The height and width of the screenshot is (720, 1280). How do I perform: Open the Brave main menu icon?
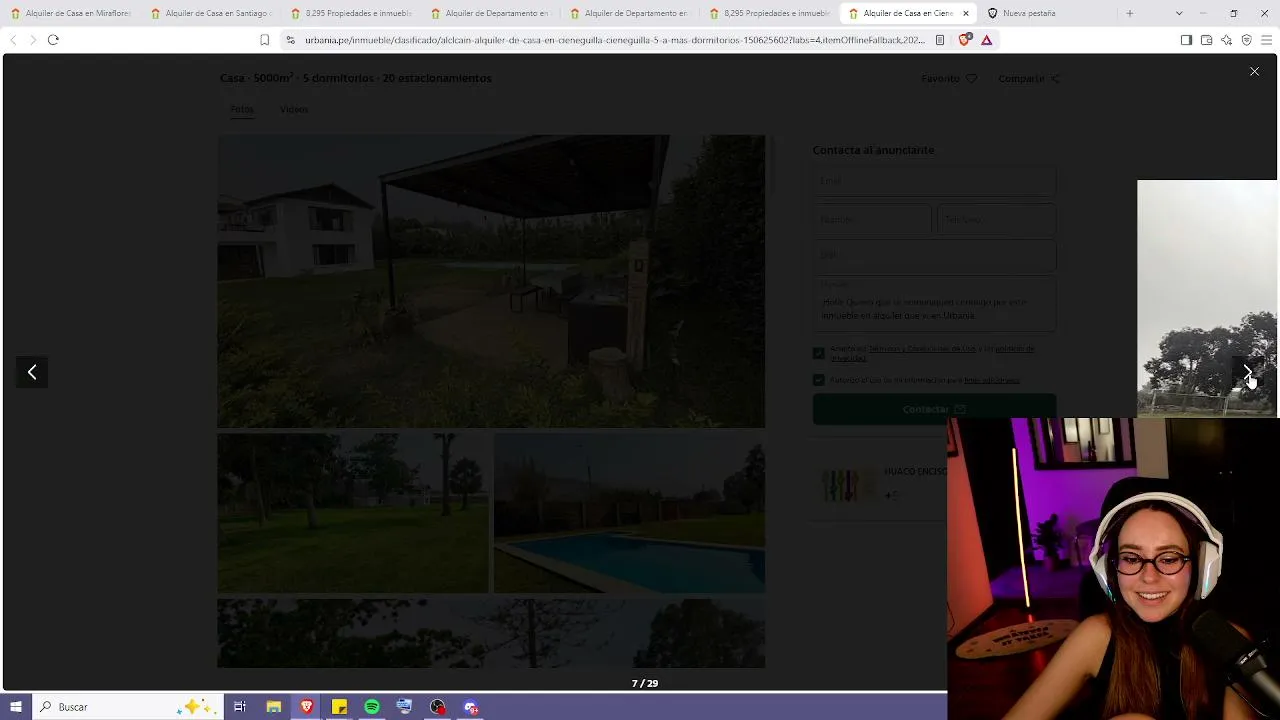(x=1267, y=40)
